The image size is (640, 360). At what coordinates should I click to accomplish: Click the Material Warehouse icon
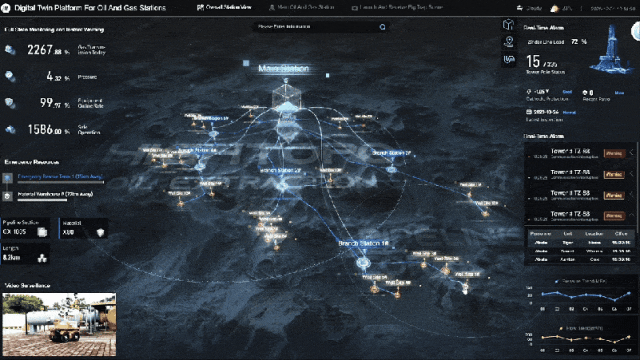[7, 196]
